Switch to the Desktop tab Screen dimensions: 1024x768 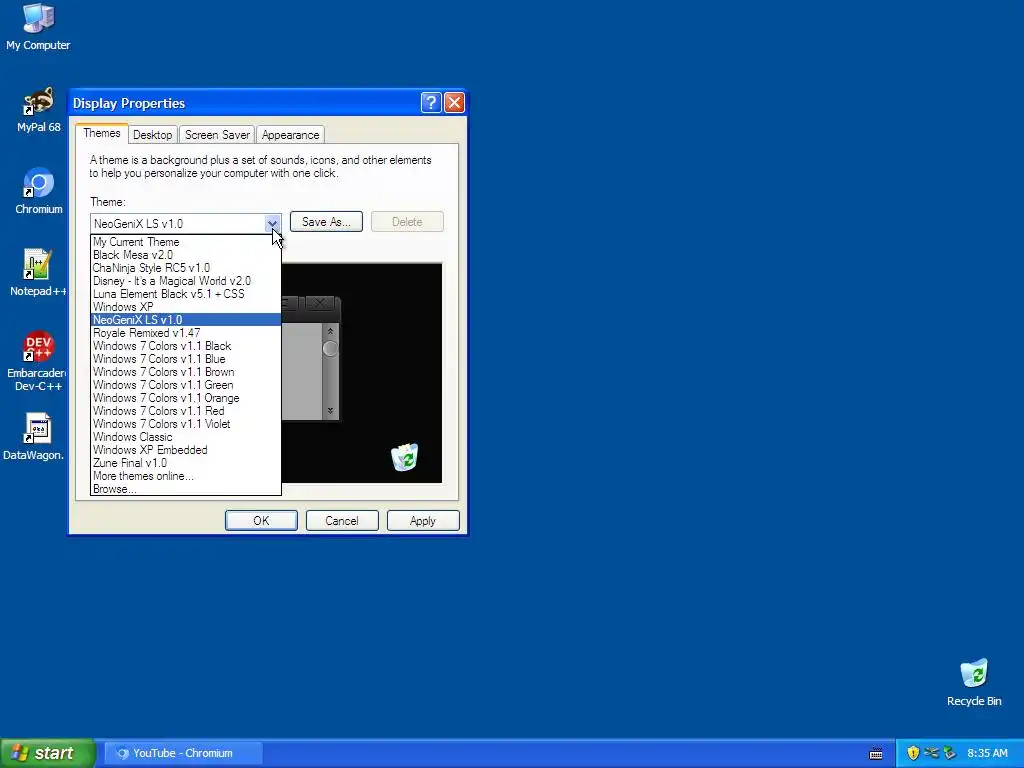(152, 135)
